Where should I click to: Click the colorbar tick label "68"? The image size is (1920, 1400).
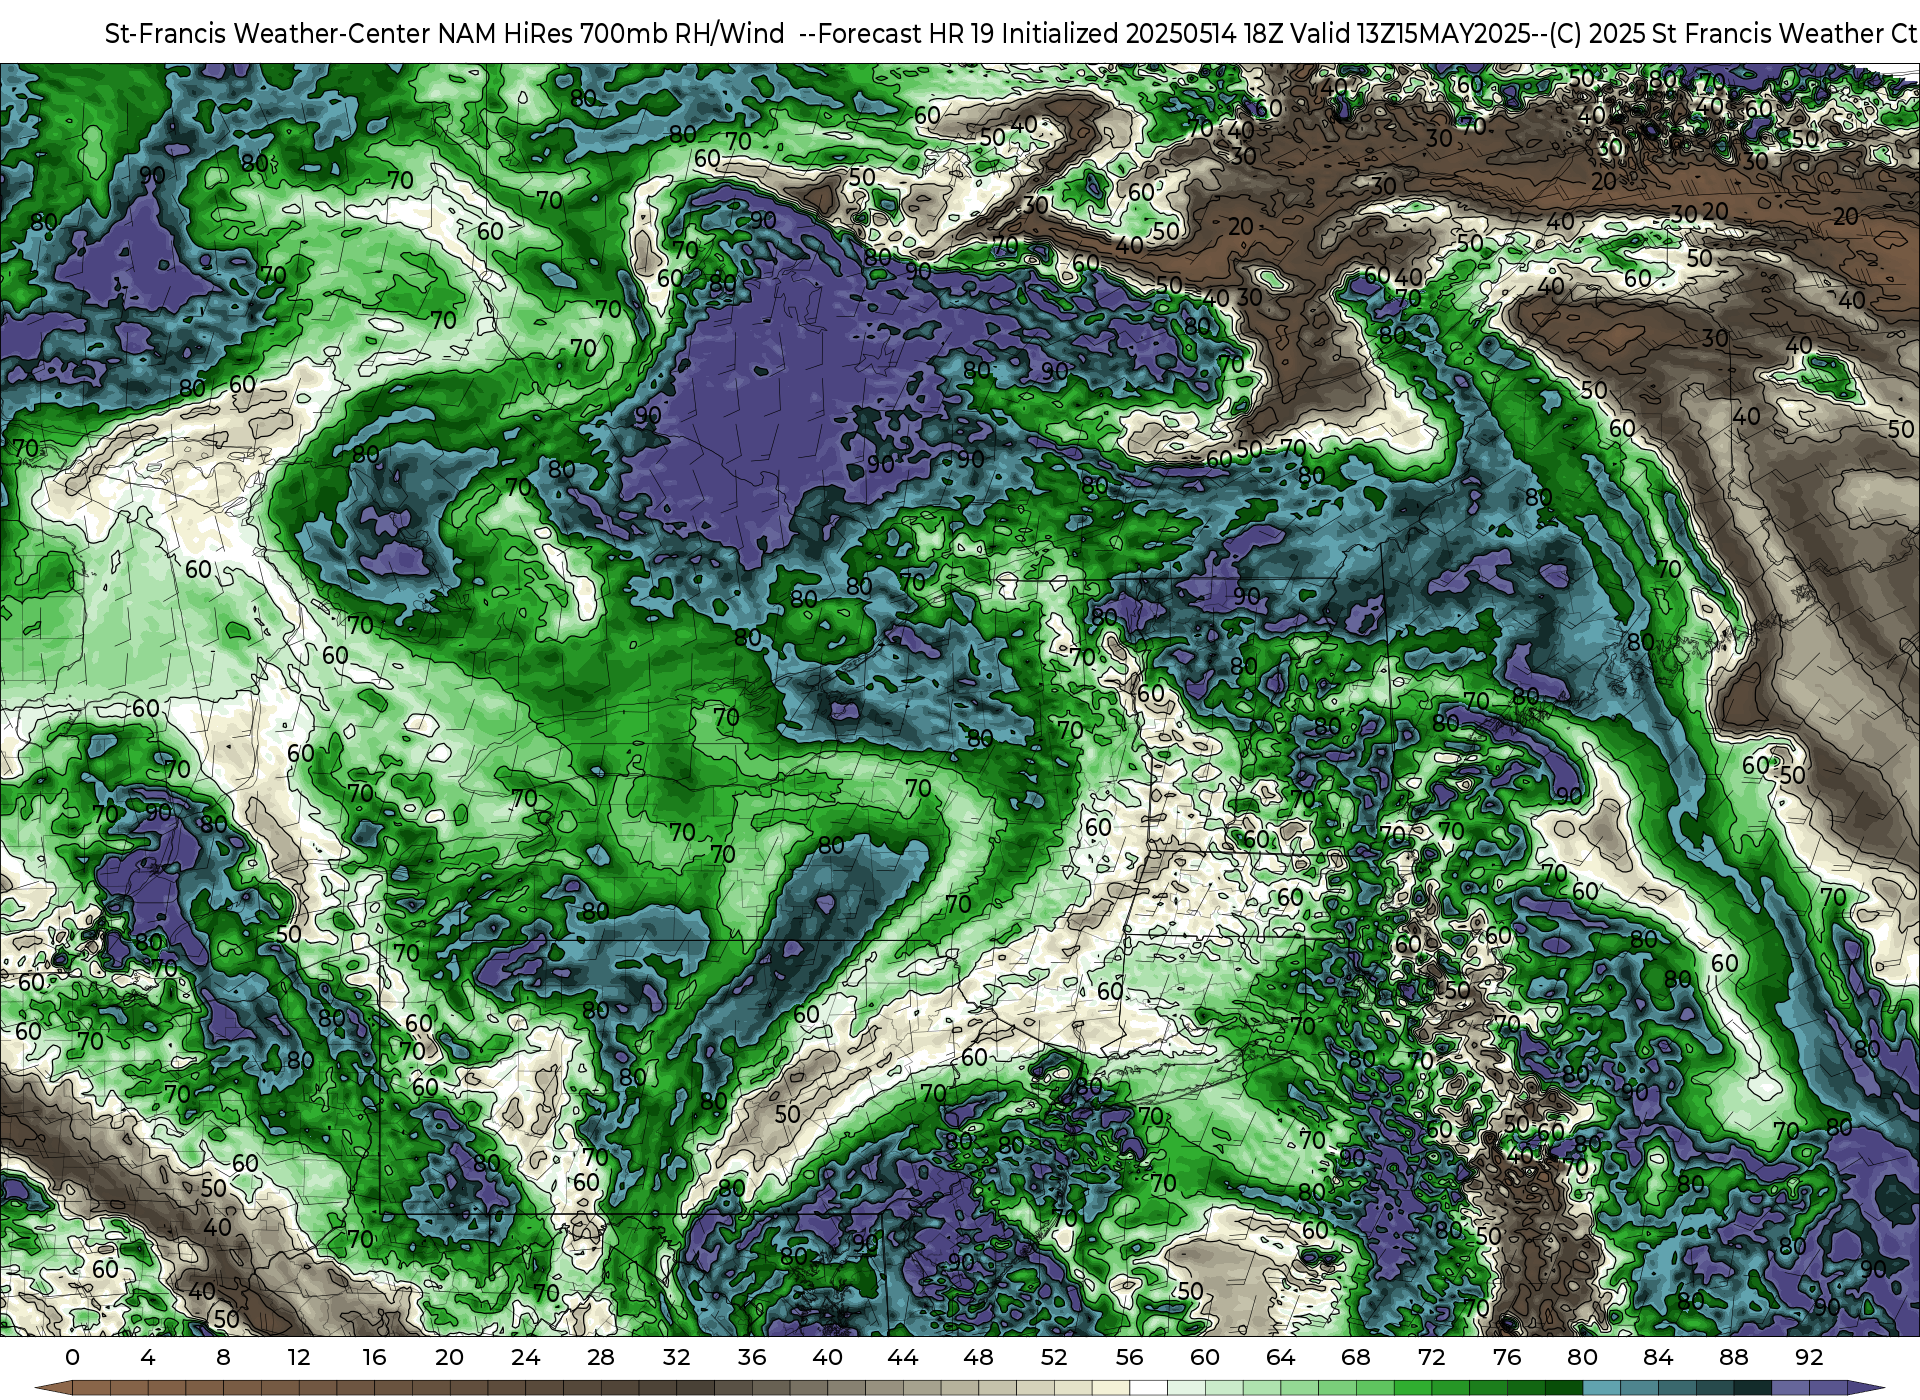tap(1356, 1357)
